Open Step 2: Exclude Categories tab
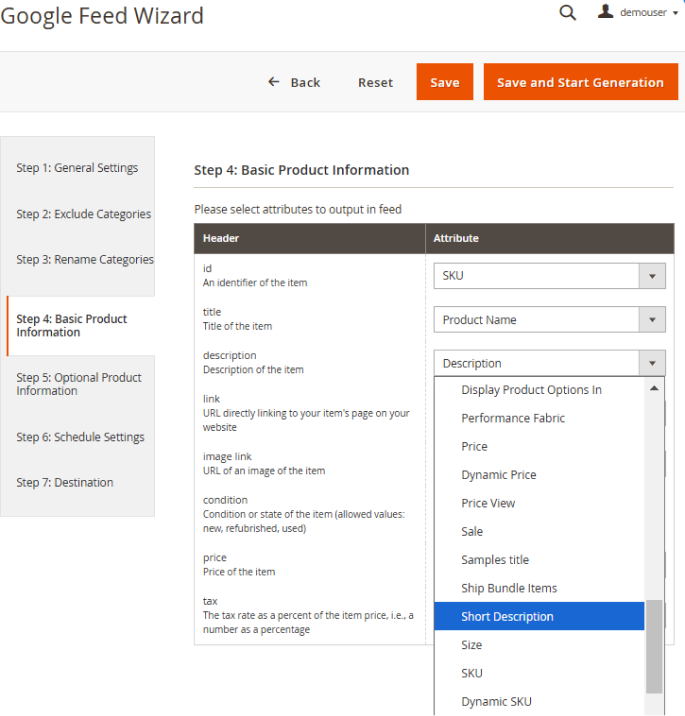This screenshot has height=716, width=685. pyautogui.click(x=84, y=214)
